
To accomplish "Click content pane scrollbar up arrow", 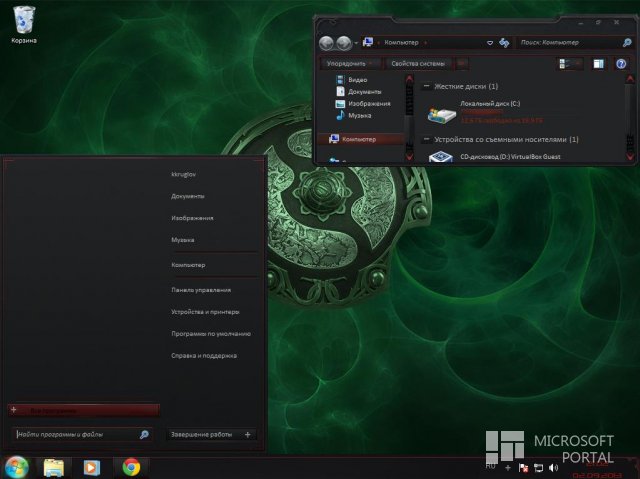I will tap(630, 78).
